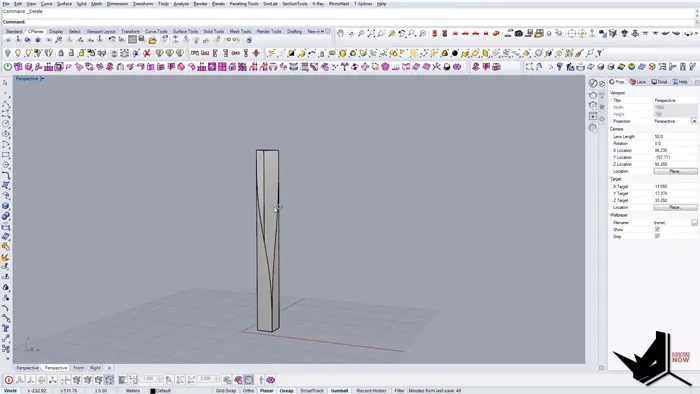700x394 pixels.
Task: Switch to the Front viewport tab
Action: [x=78, y=368]
